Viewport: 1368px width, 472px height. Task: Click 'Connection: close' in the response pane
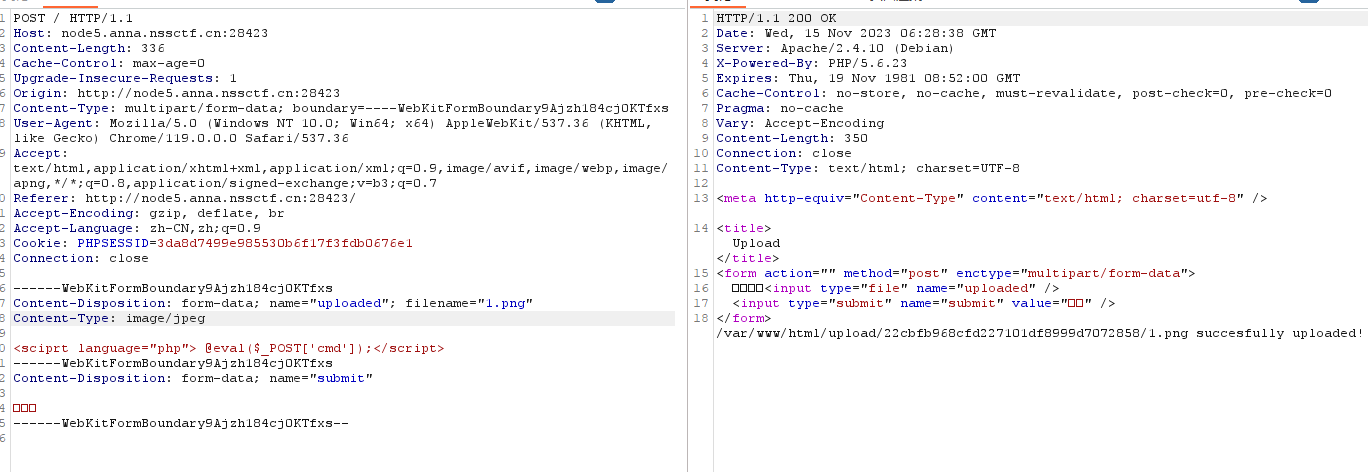tap(784, 153)
